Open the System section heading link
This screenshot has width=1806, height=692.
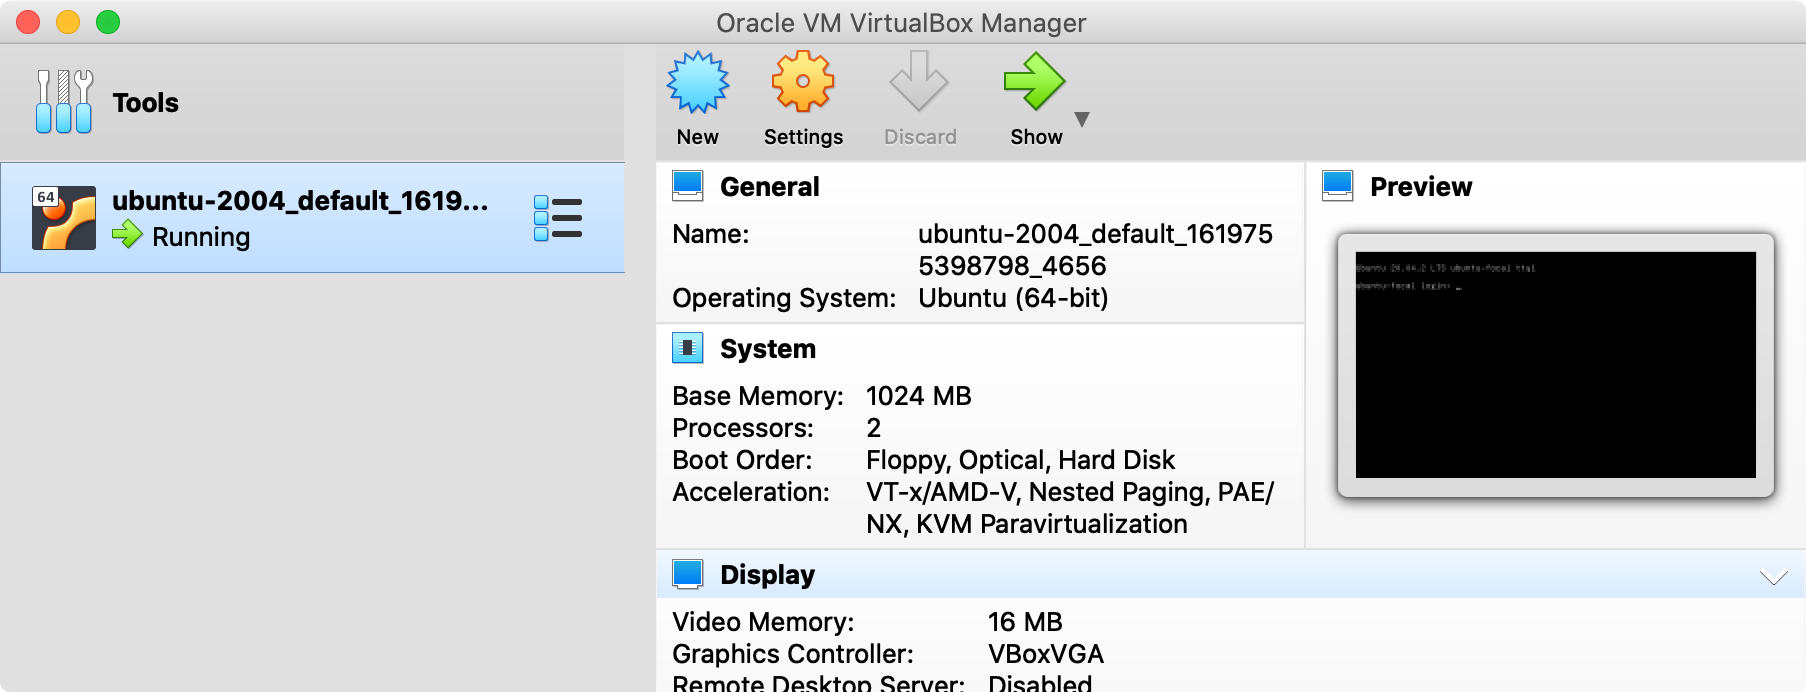767,349
